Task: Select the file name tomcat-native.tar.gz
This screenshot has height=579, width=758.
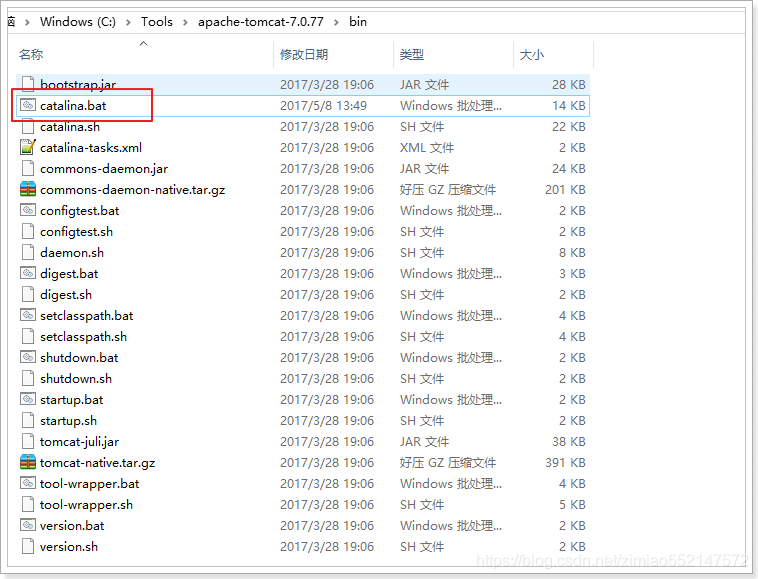Action: 97,463
